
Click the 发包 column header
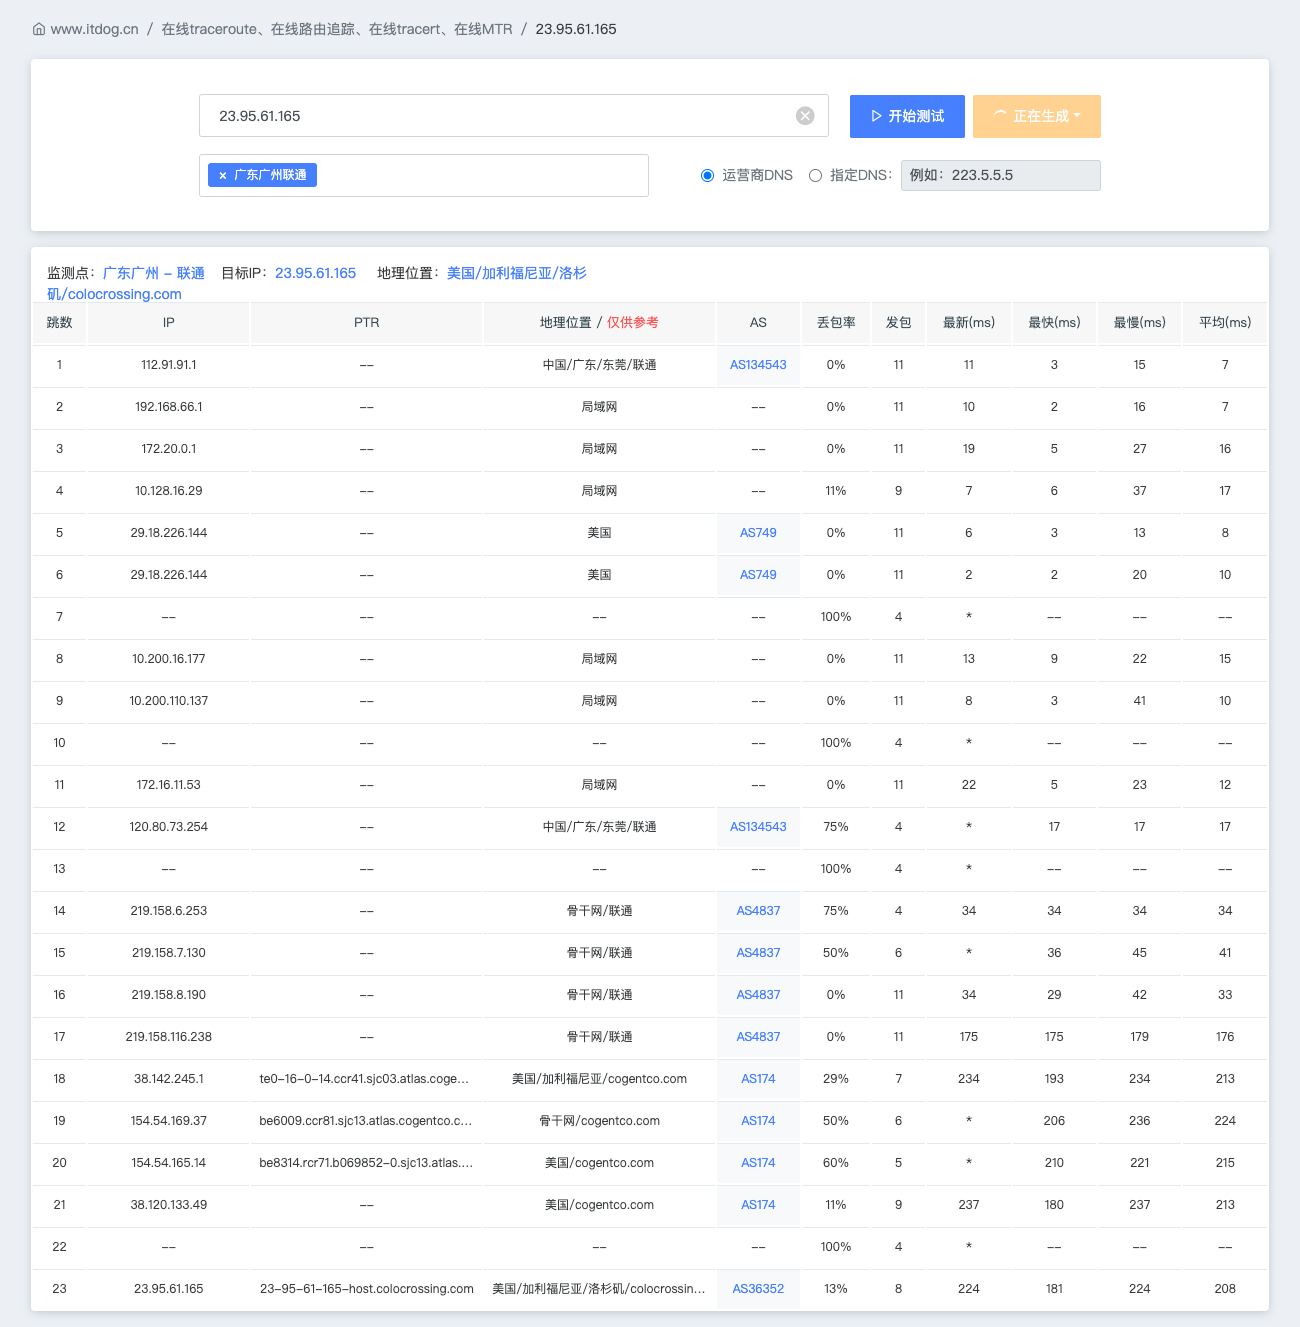click(898, 323)
